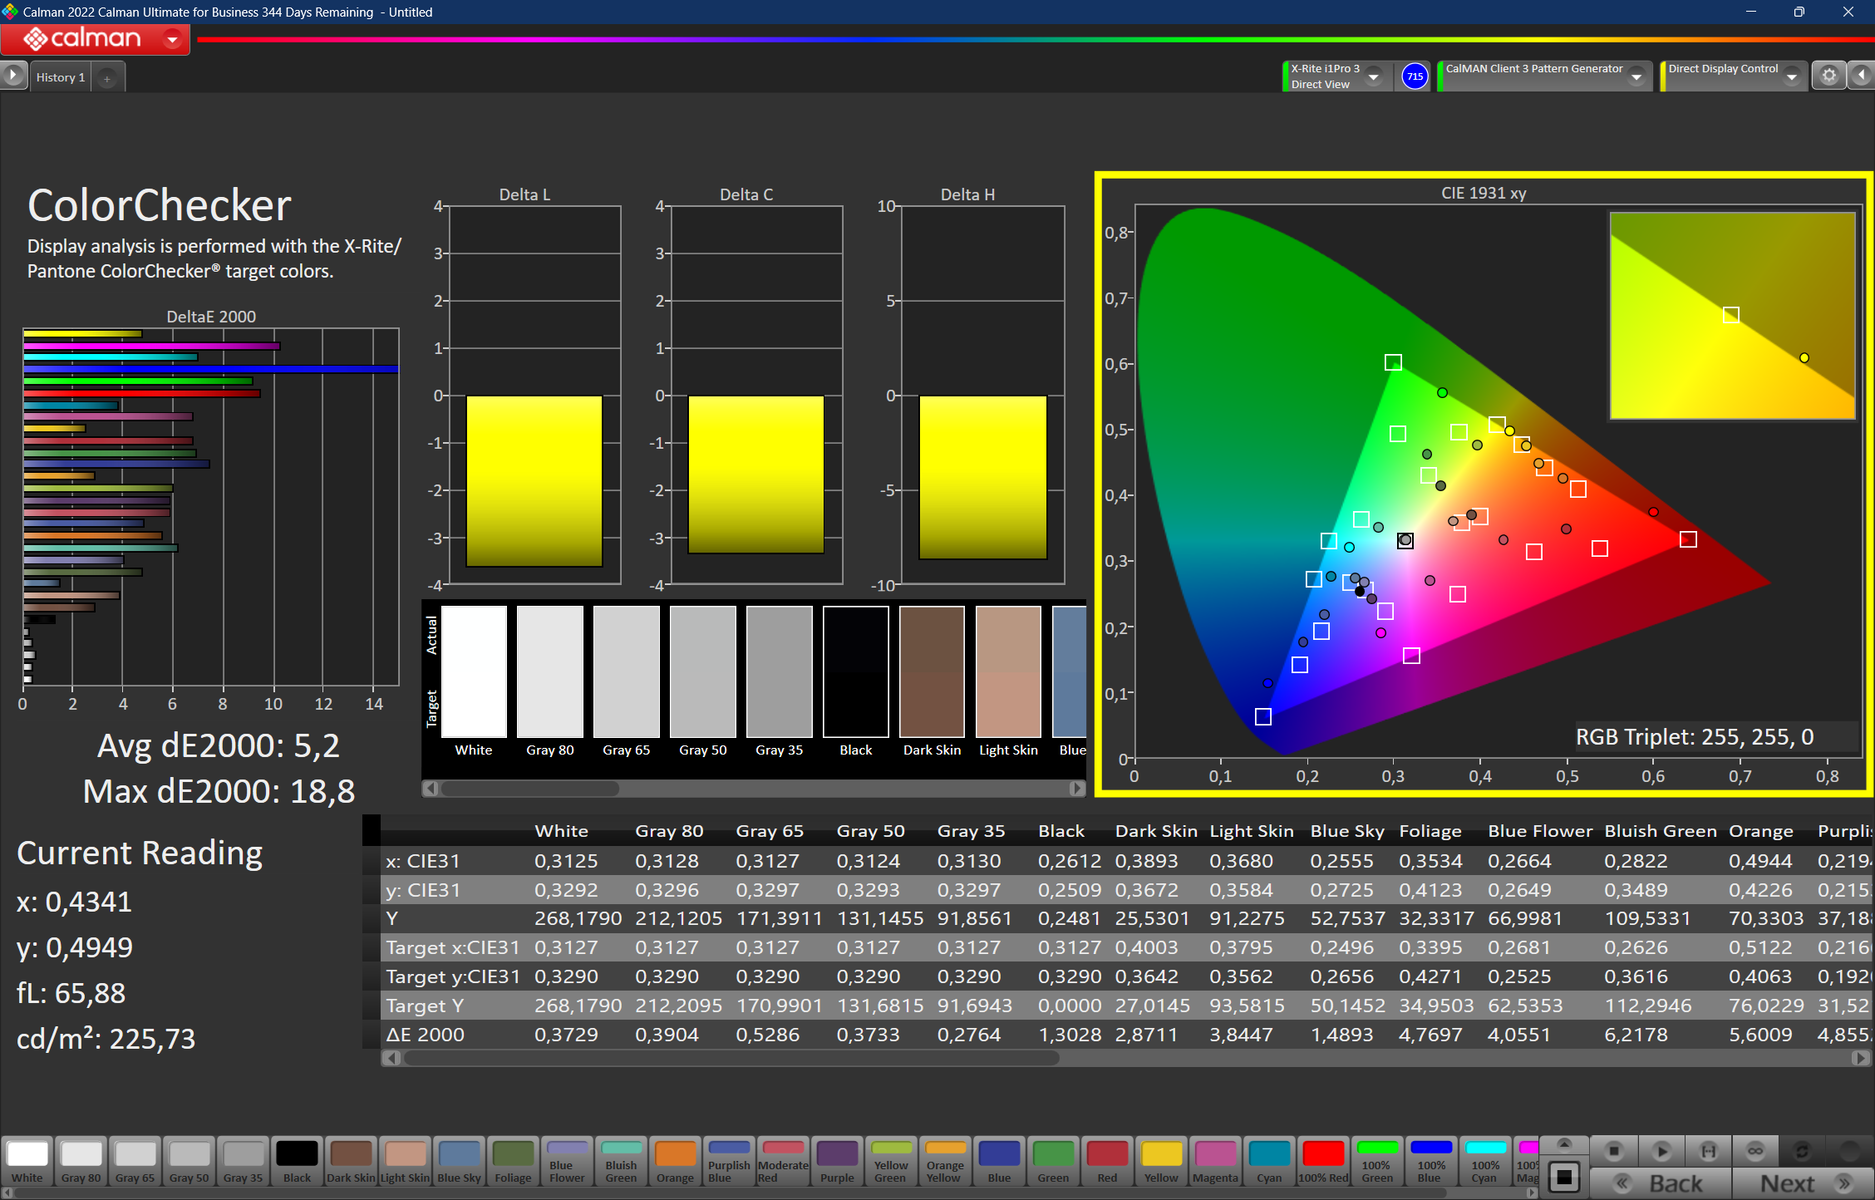Add a new history tab with plus

(x=107, y=78)
